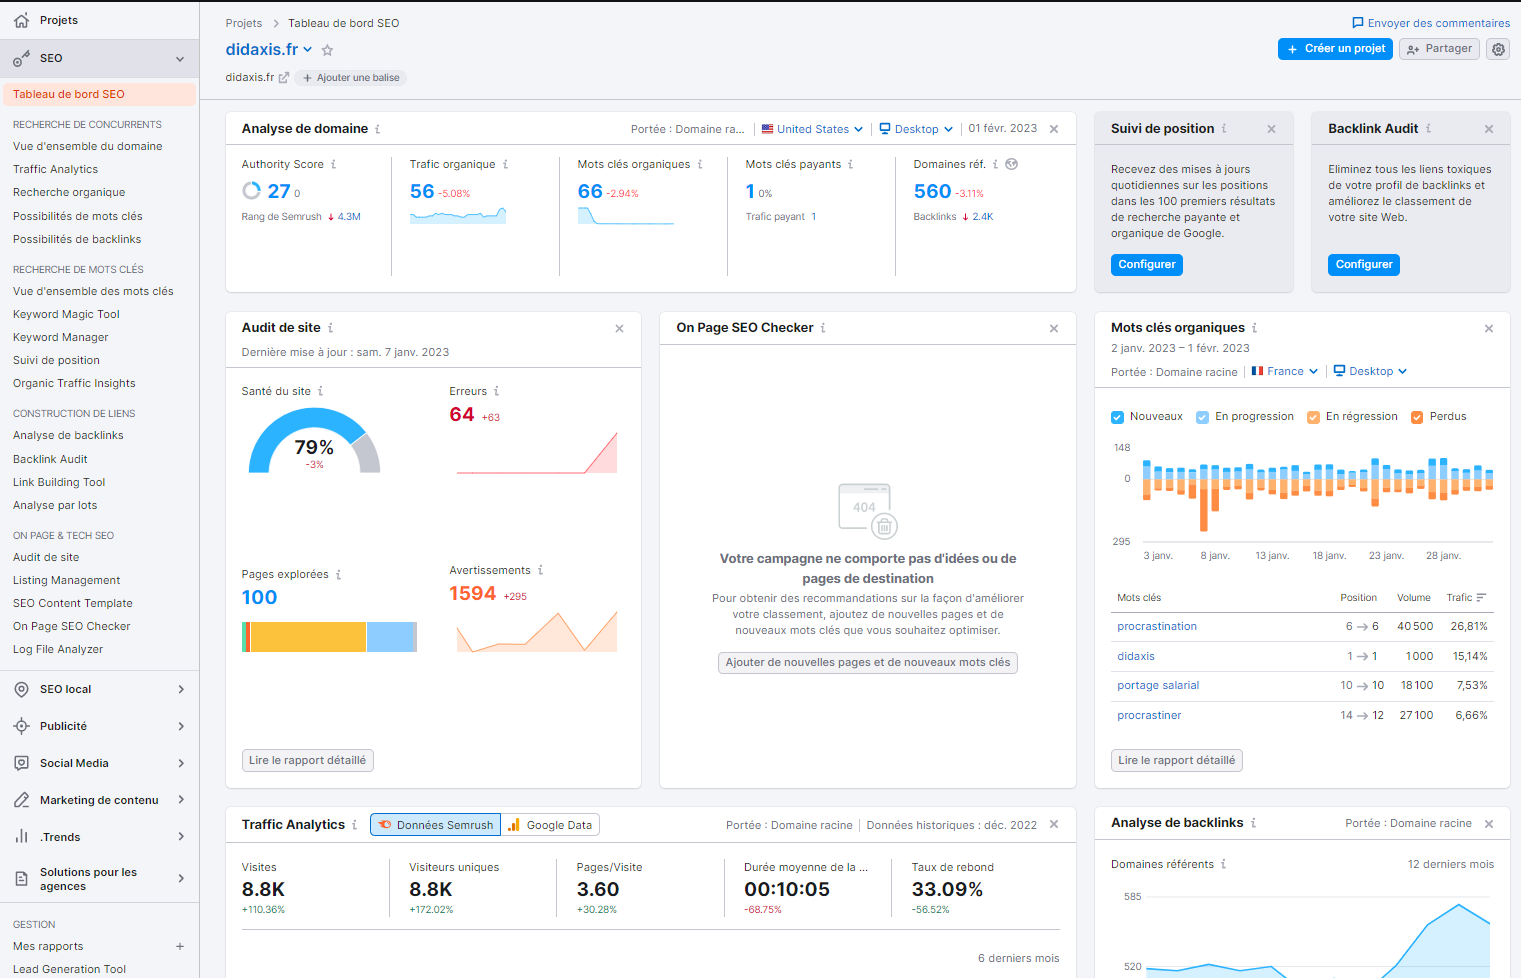Click Ajouter de nouvelles pages button

click(x=868, y=663)
